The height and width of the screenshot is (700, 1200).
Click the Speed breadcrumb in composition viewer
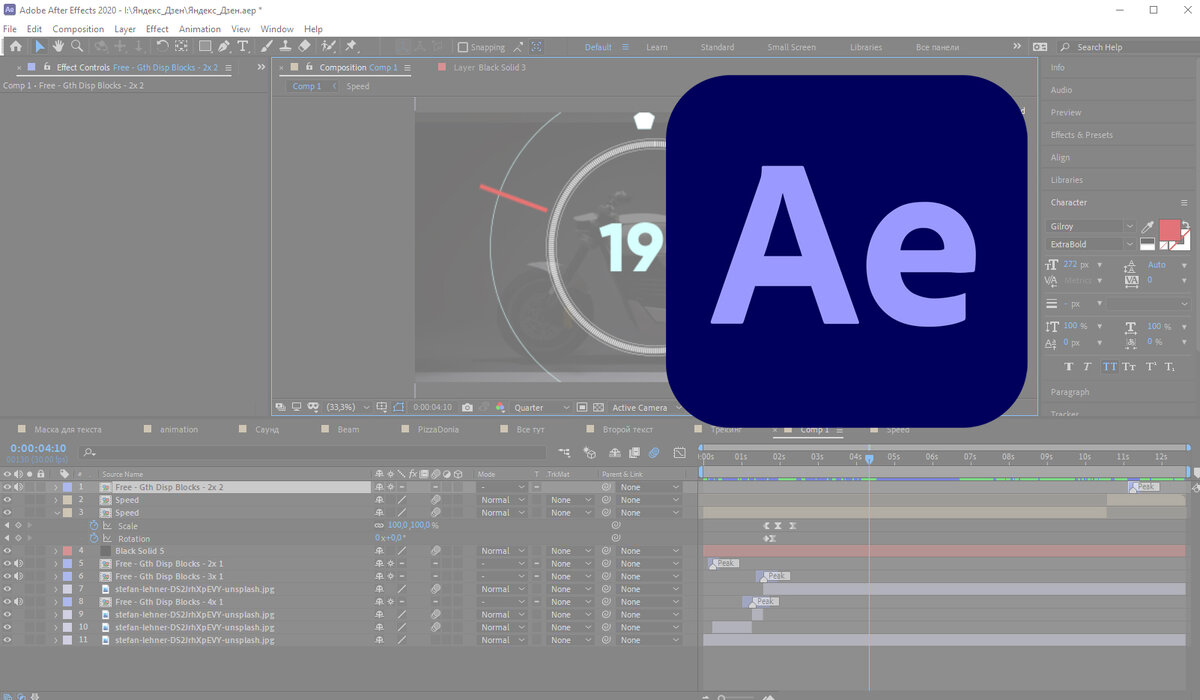click(358, 87)
